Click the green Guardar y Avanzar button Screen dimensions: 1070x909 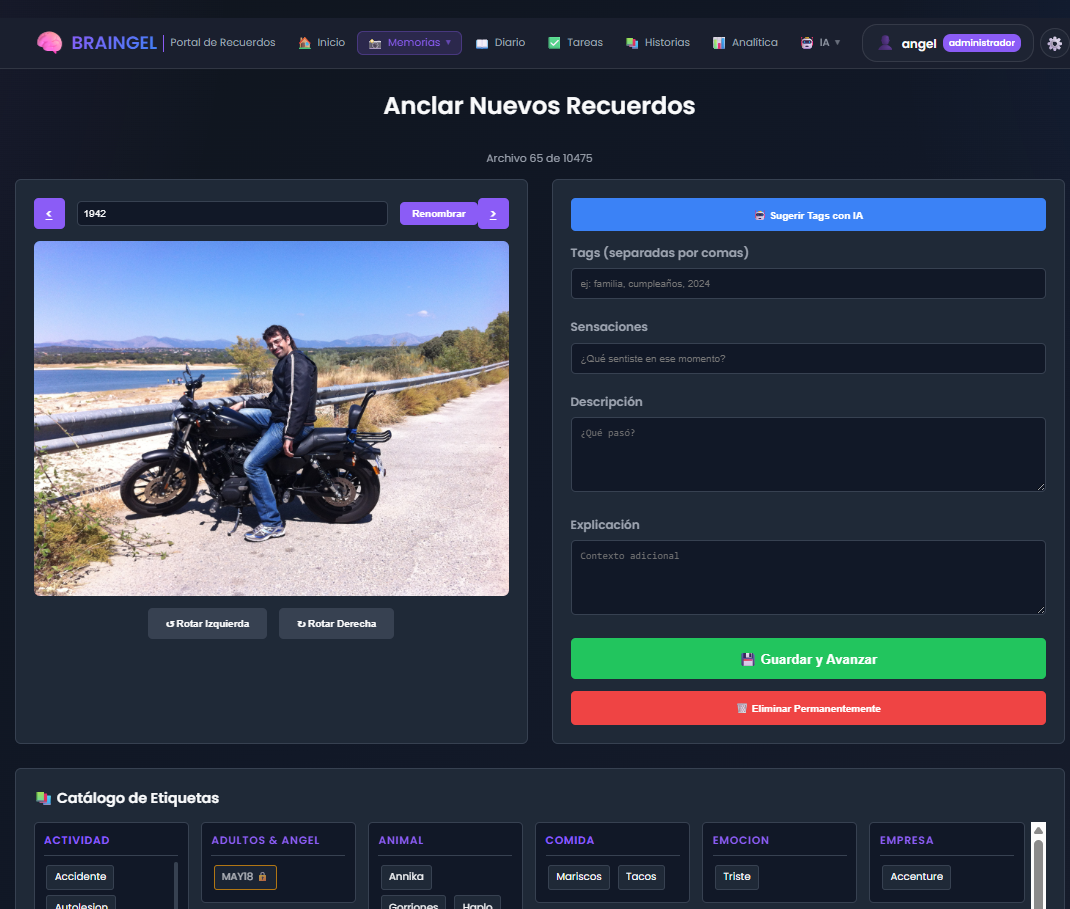tap(808, 658)
